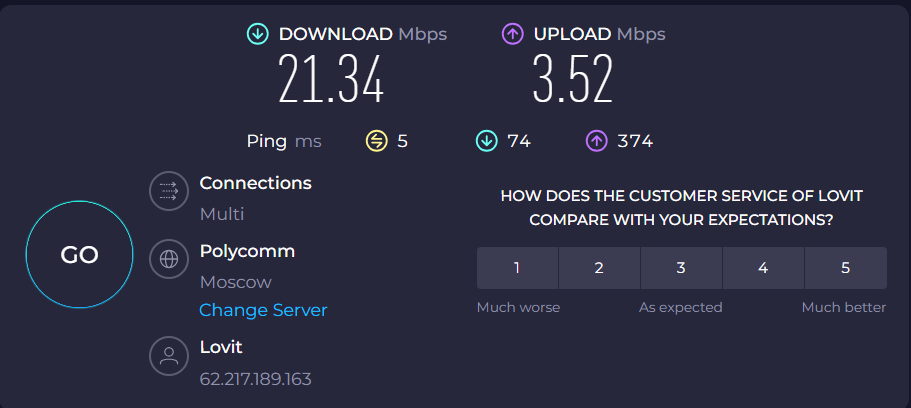This screenshot has width=911, height=408.
Task: Click the Polycomm server name
Action: (248, 251)
